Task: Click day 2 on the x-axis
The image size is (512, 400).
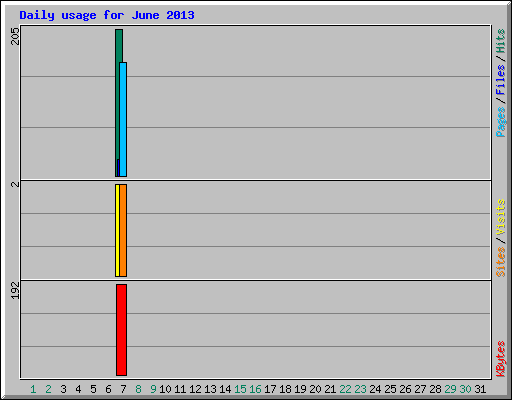Action: click(x=48, y=389)
